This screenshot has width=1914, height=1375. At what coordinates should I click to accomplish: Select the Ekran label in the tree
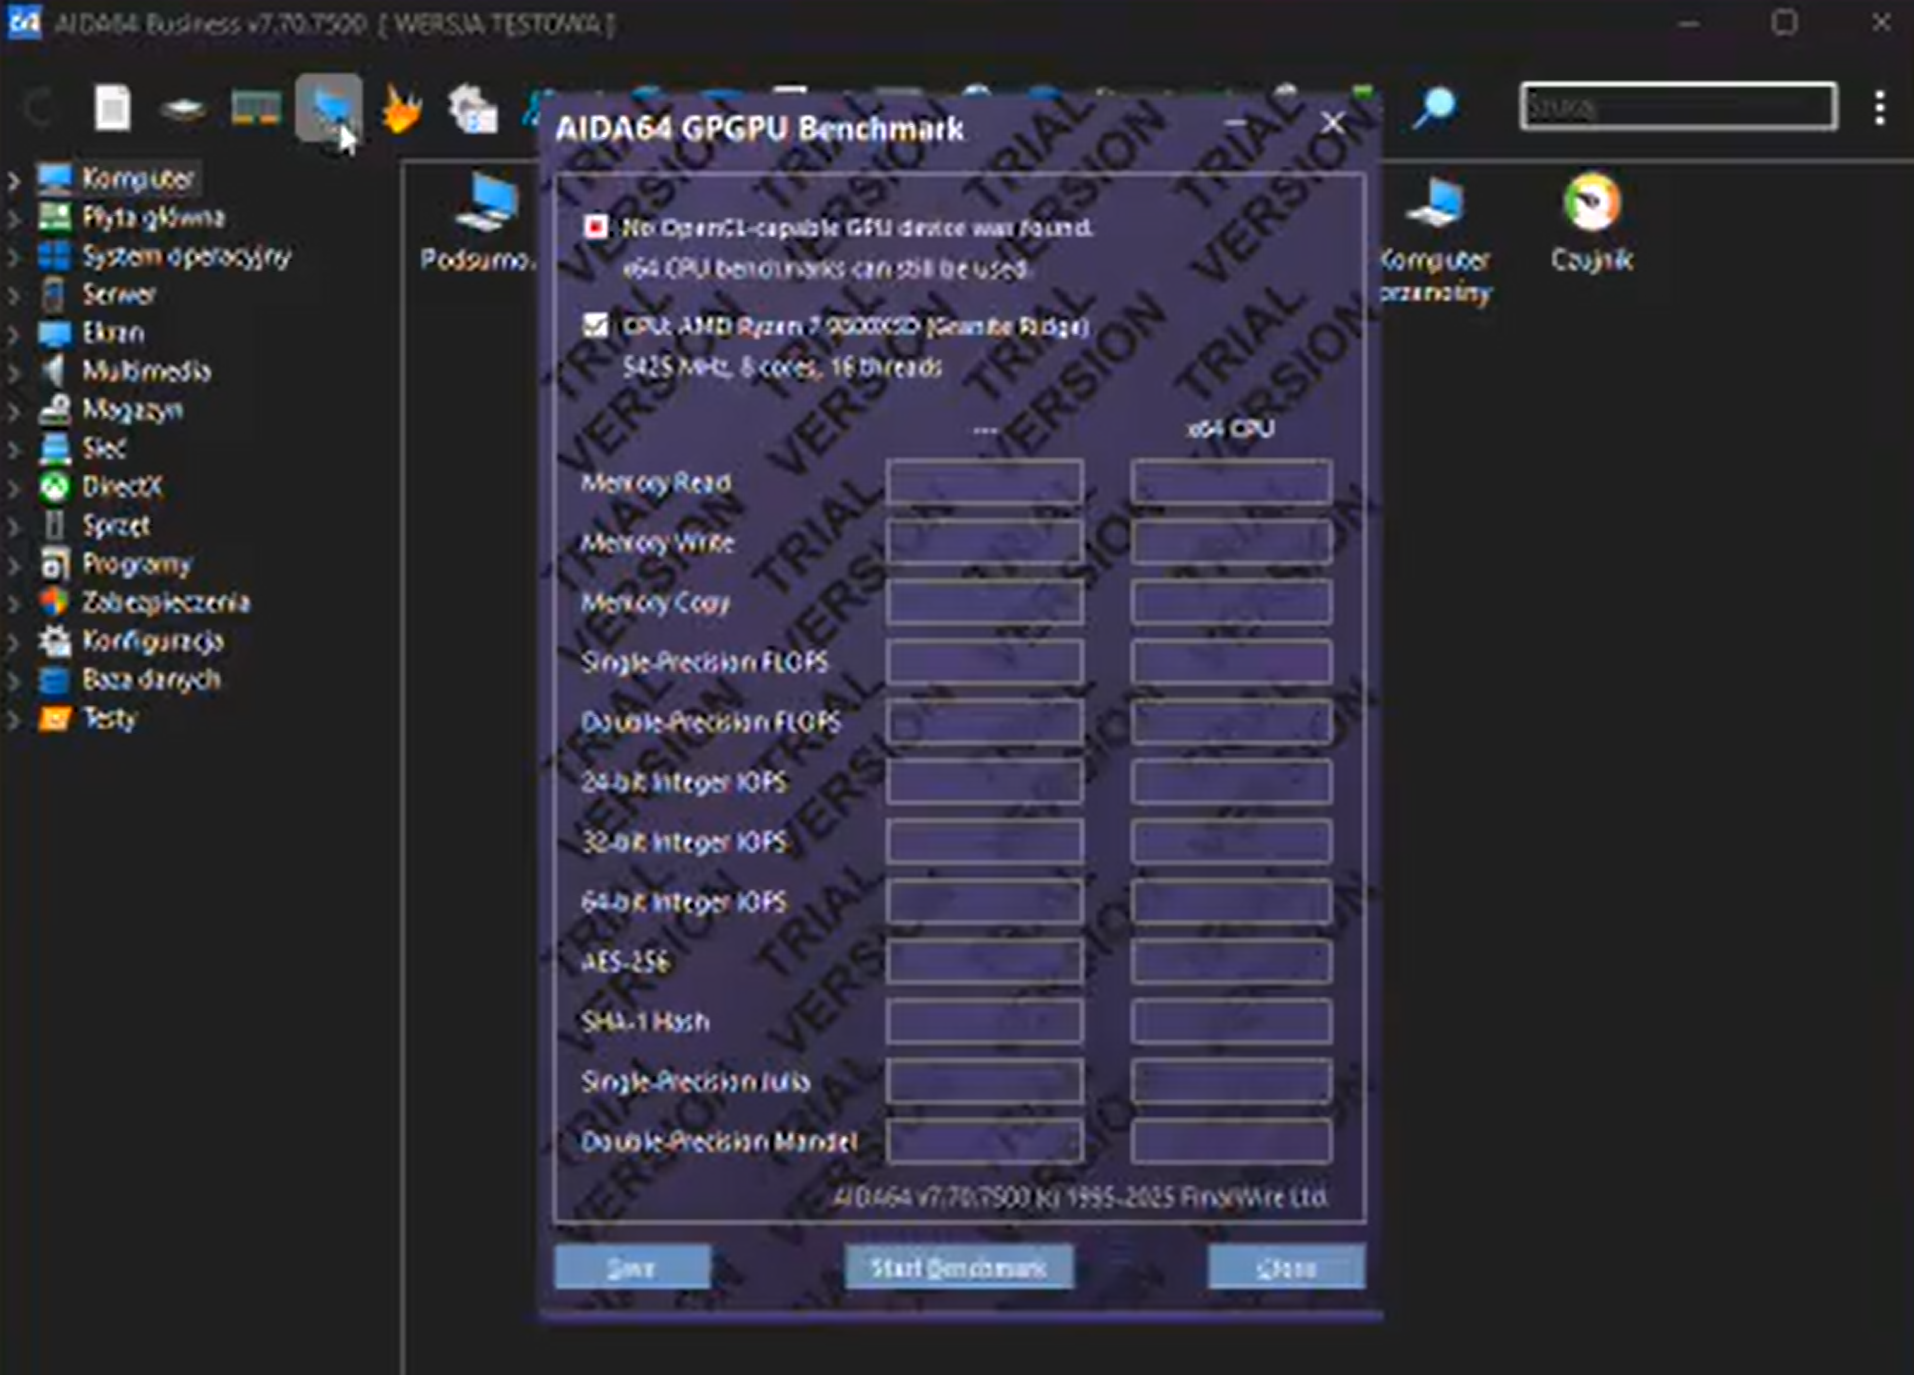tap(113, 333)
